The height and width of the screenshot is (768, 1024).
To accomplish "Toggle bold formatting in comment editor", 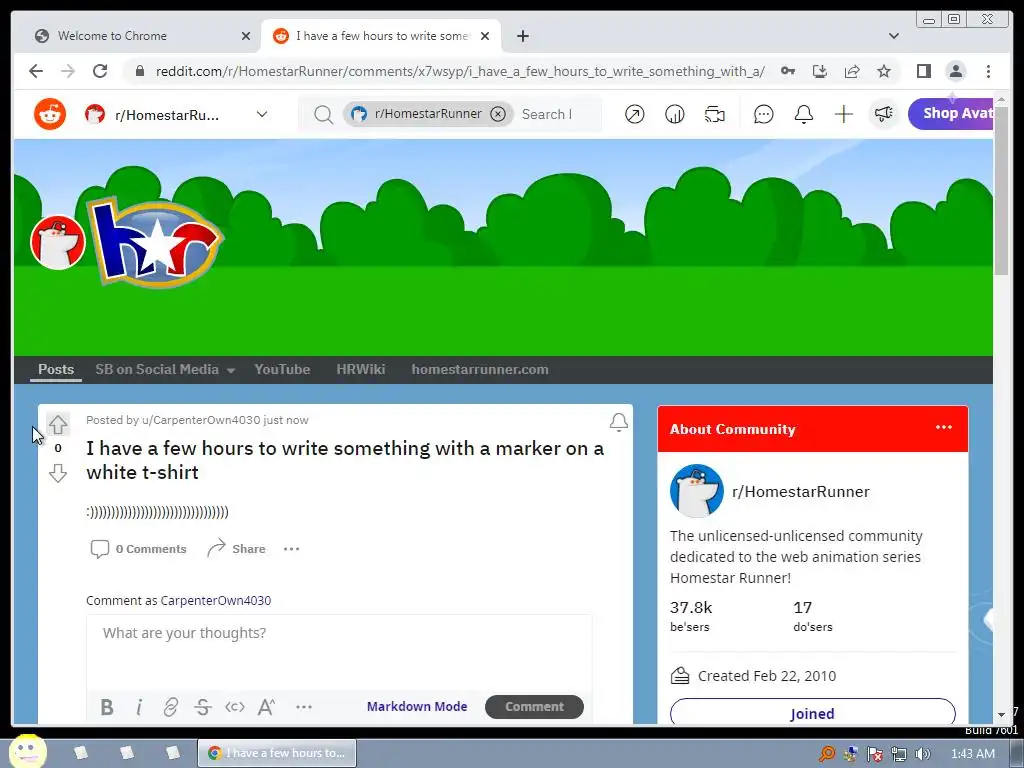I will pyautogui.click(x=107, y=707).
